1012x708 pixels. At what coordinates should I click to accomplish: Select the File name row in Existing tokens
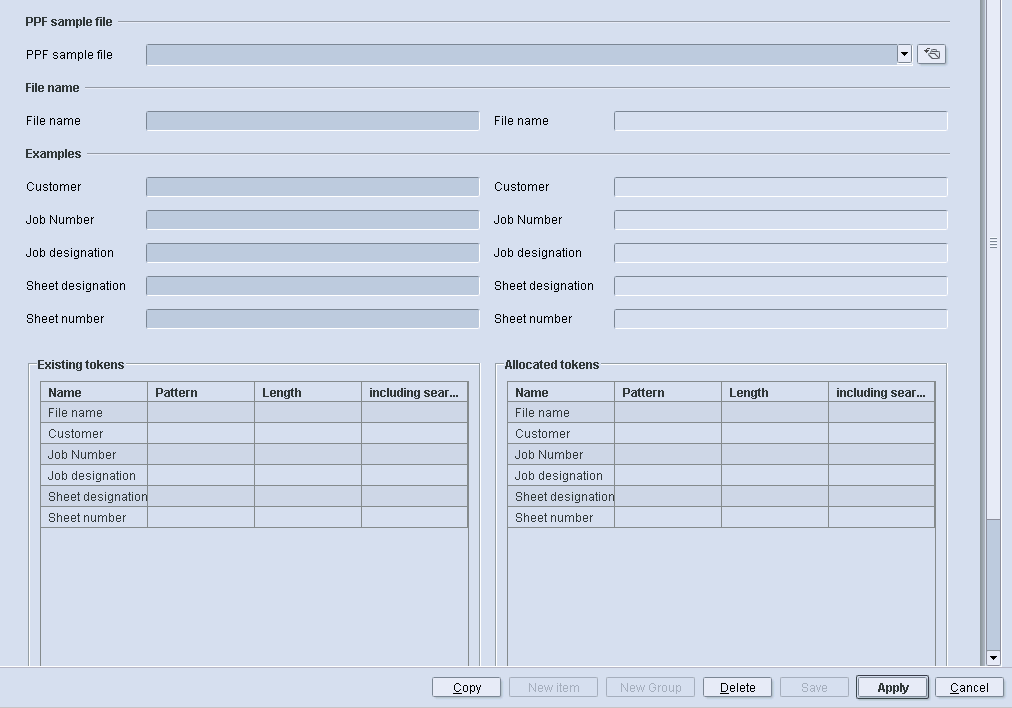pos(93,412)
